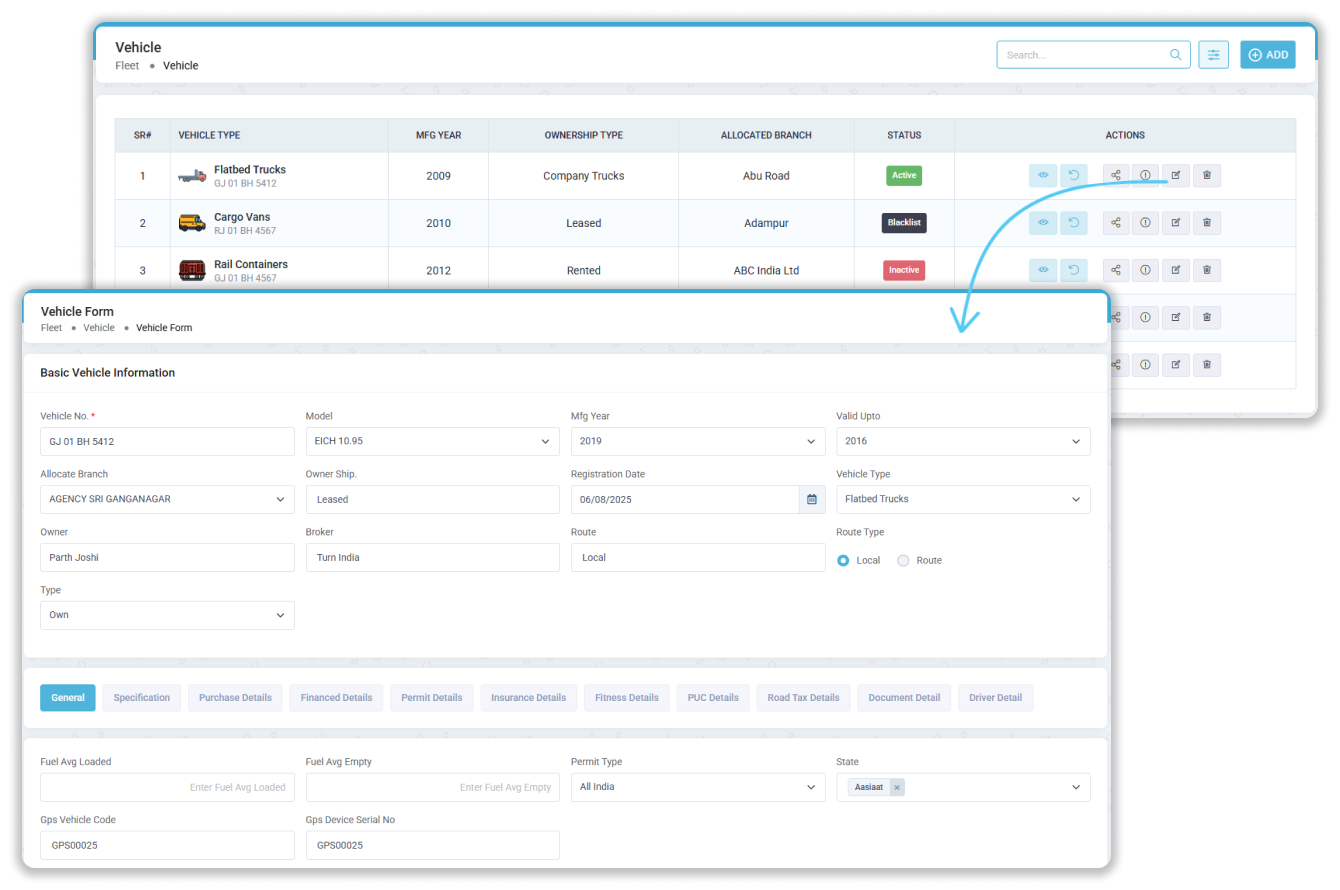
Task: View the Flatbed Trucks row eye icon
Action: point(1043,175)
